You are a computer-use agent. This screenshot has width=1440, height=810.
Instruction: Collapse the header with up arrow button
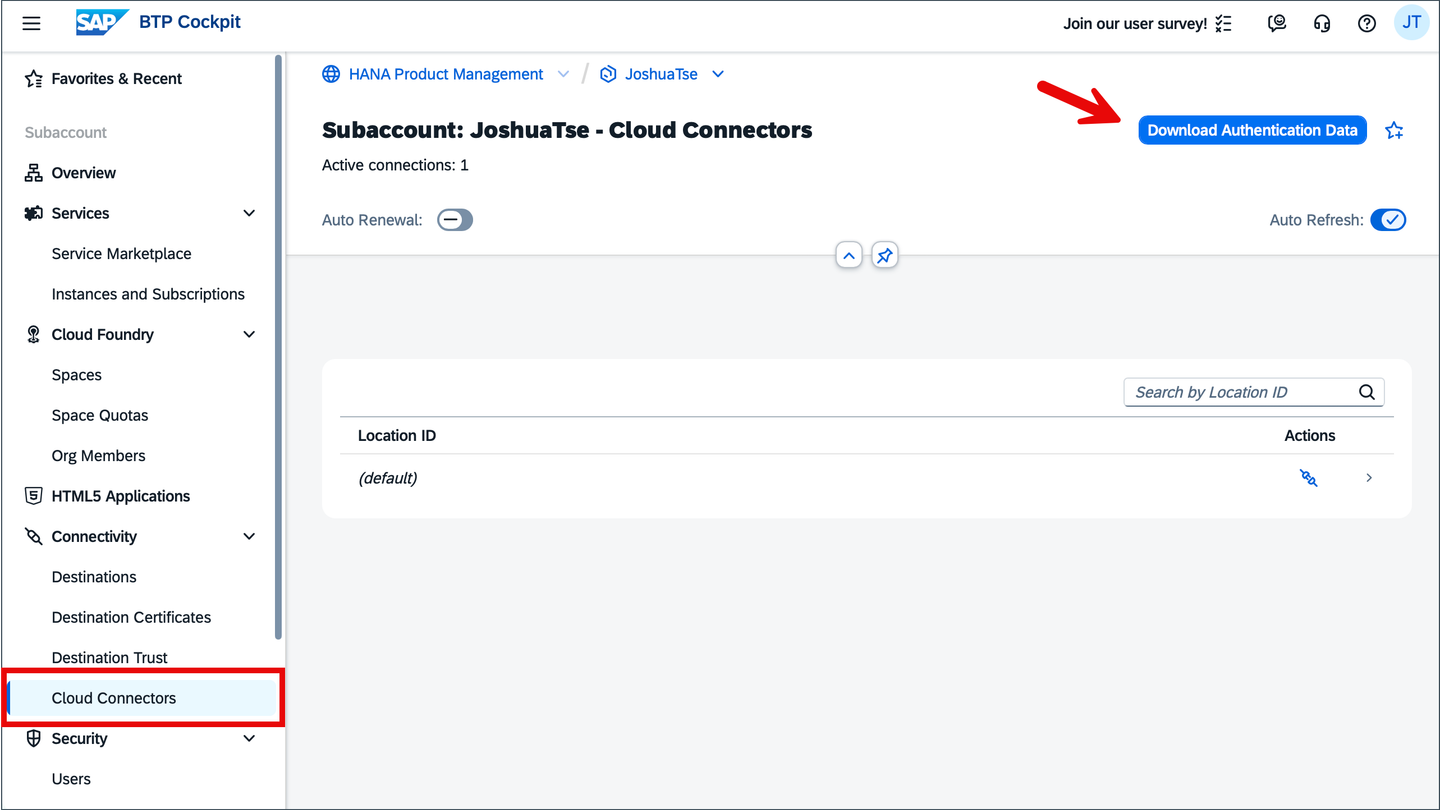click(x=849, y=256)
